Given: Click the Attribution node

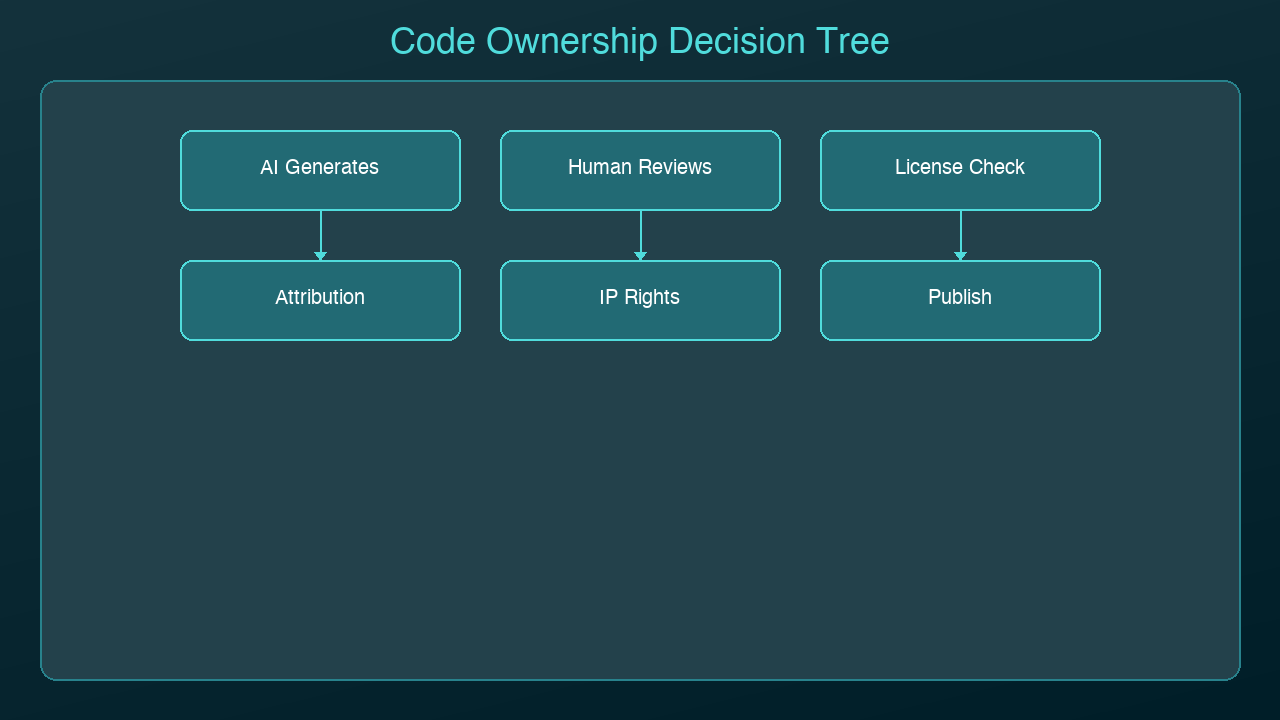Looking at the screenshot, I should coord(320,300).
